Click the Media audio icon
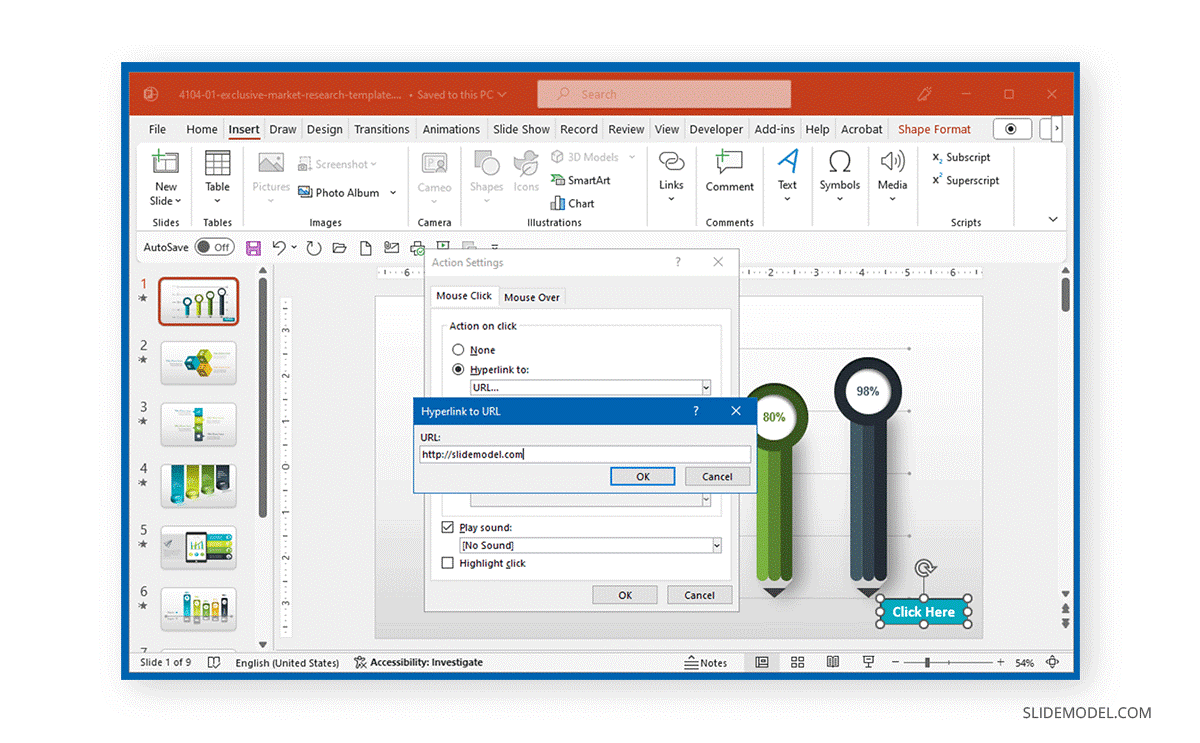The height and width of the screenshot is (743, 1200). 892,162
